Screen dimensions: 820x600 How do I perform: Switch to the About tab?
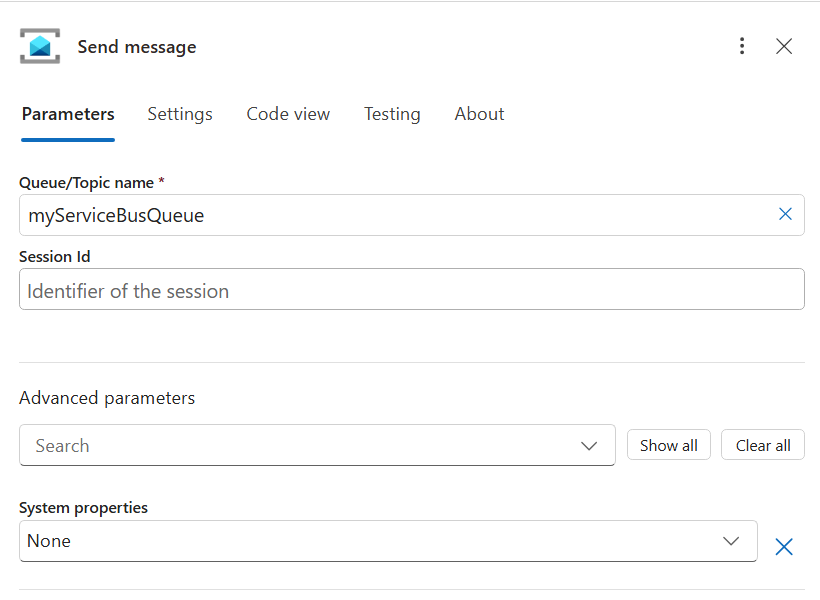click(x=479, y=114)
